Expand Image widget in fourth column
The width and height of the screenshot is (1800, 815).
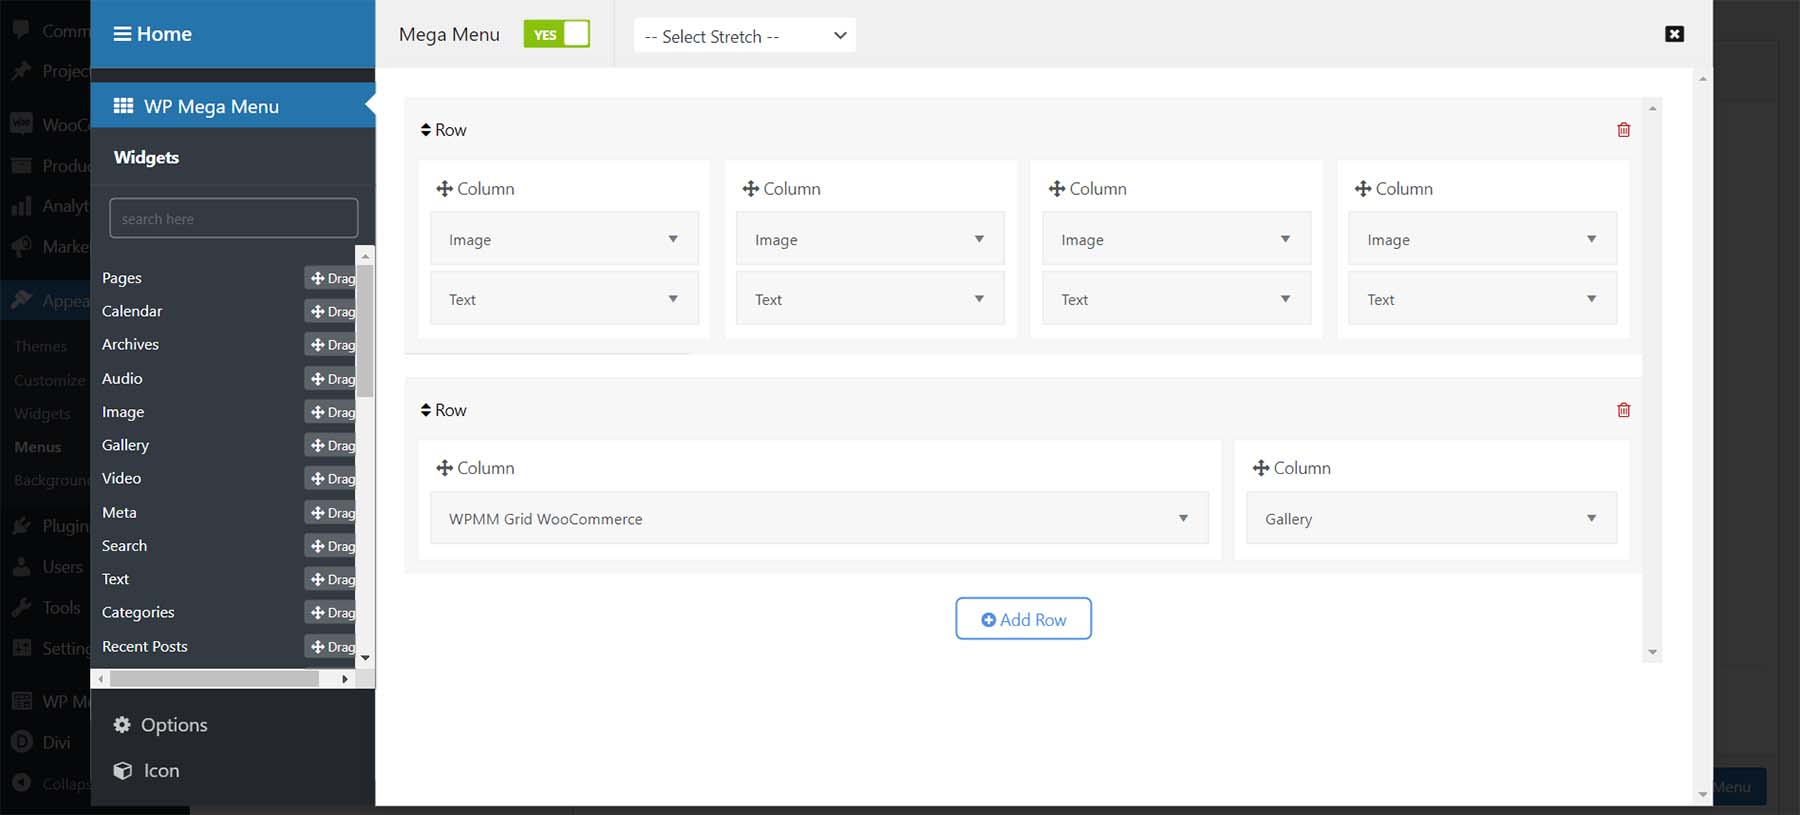pyautogui.click(x=1591, y=239)
